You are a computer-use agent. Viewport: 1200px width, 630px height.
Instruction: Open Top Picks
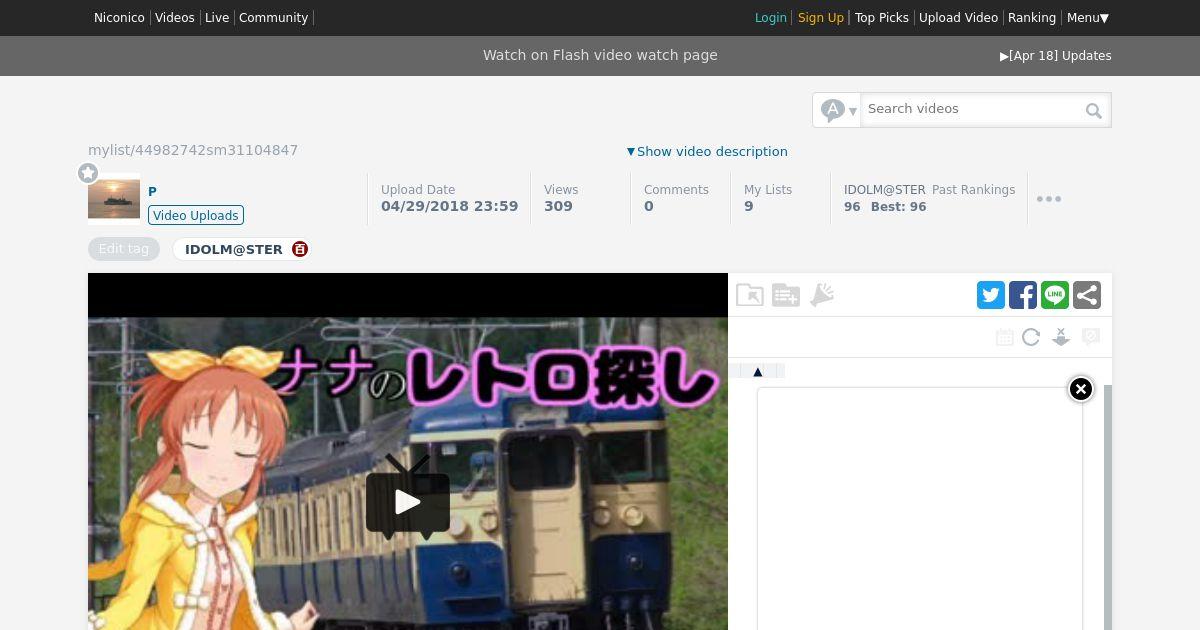click(882, 18)
